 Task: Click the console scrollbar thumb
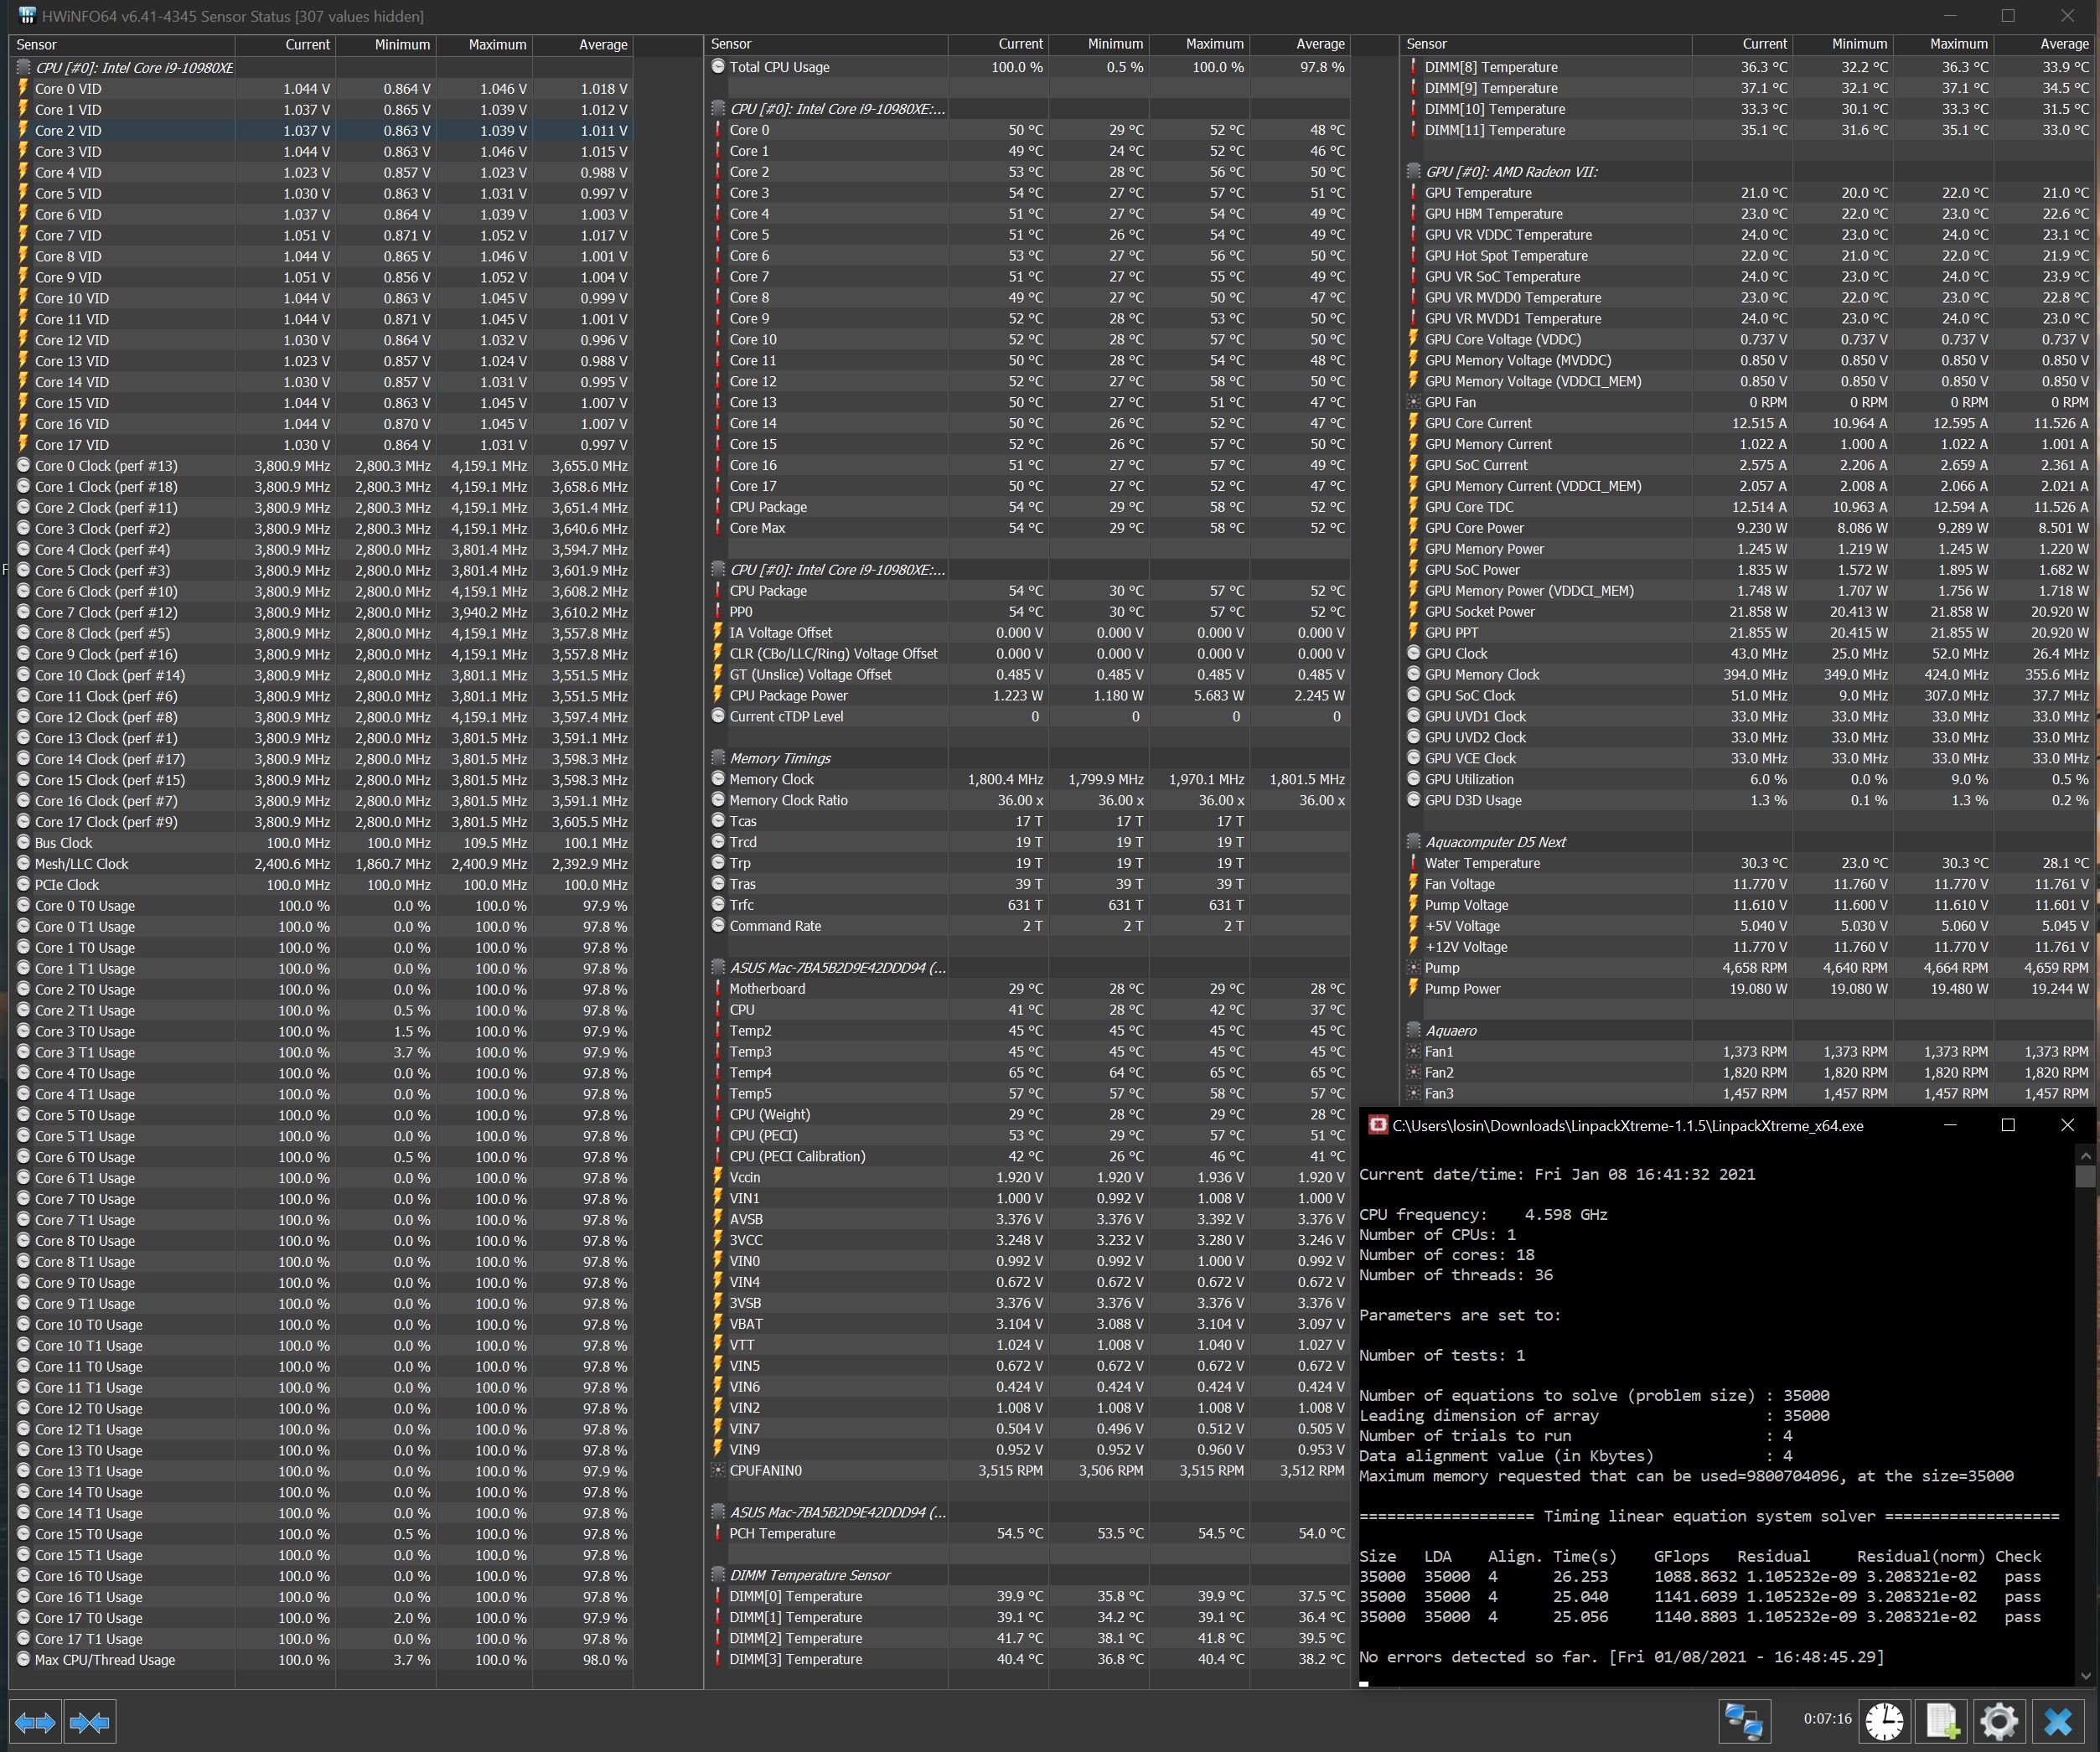pyautogui.click(x=2085, y=1177)
